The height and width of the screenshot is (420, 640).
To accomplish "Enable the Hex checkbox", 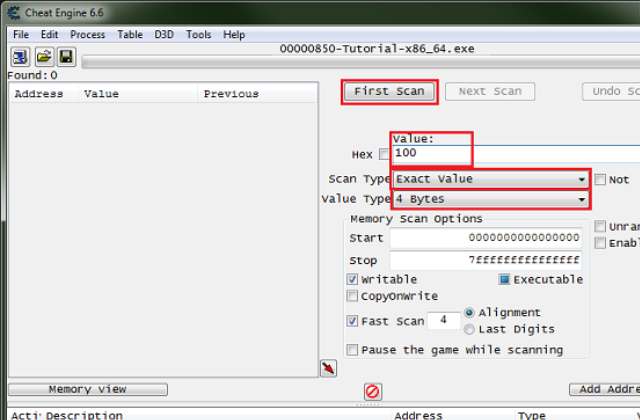I will (x=385, y=155).
